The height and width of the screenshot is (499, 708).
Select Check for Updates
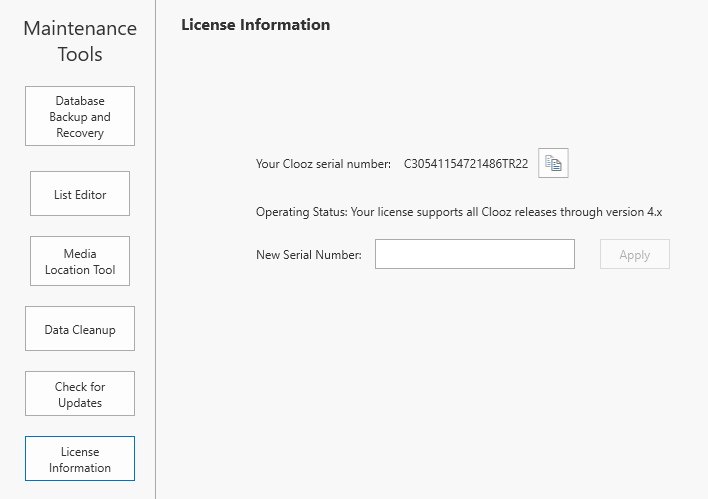(80, 394)
